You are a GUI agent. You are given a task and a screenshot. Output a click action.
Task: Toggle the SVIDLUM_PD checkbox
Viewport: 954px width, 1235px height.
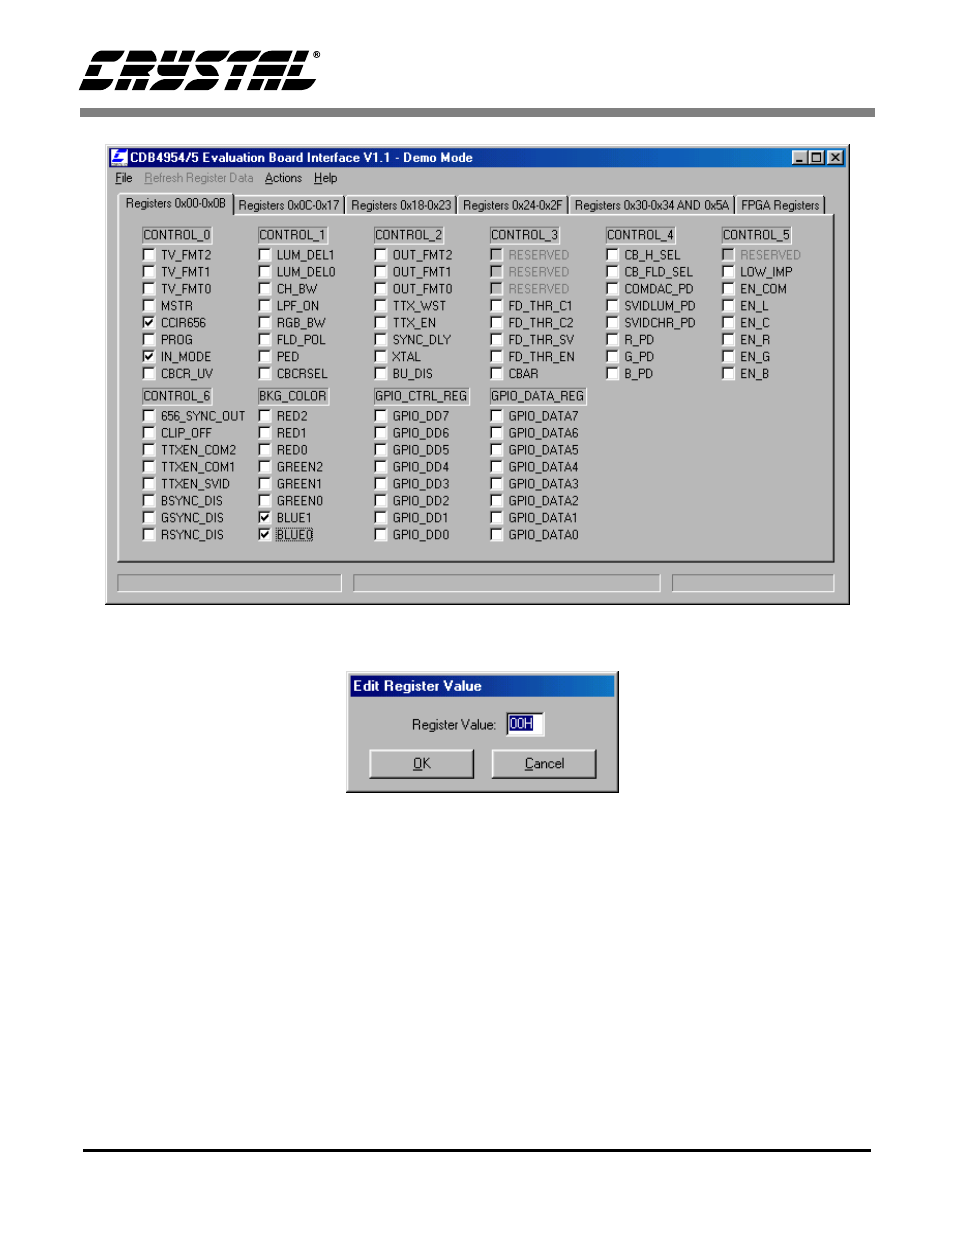pos(613,306)
